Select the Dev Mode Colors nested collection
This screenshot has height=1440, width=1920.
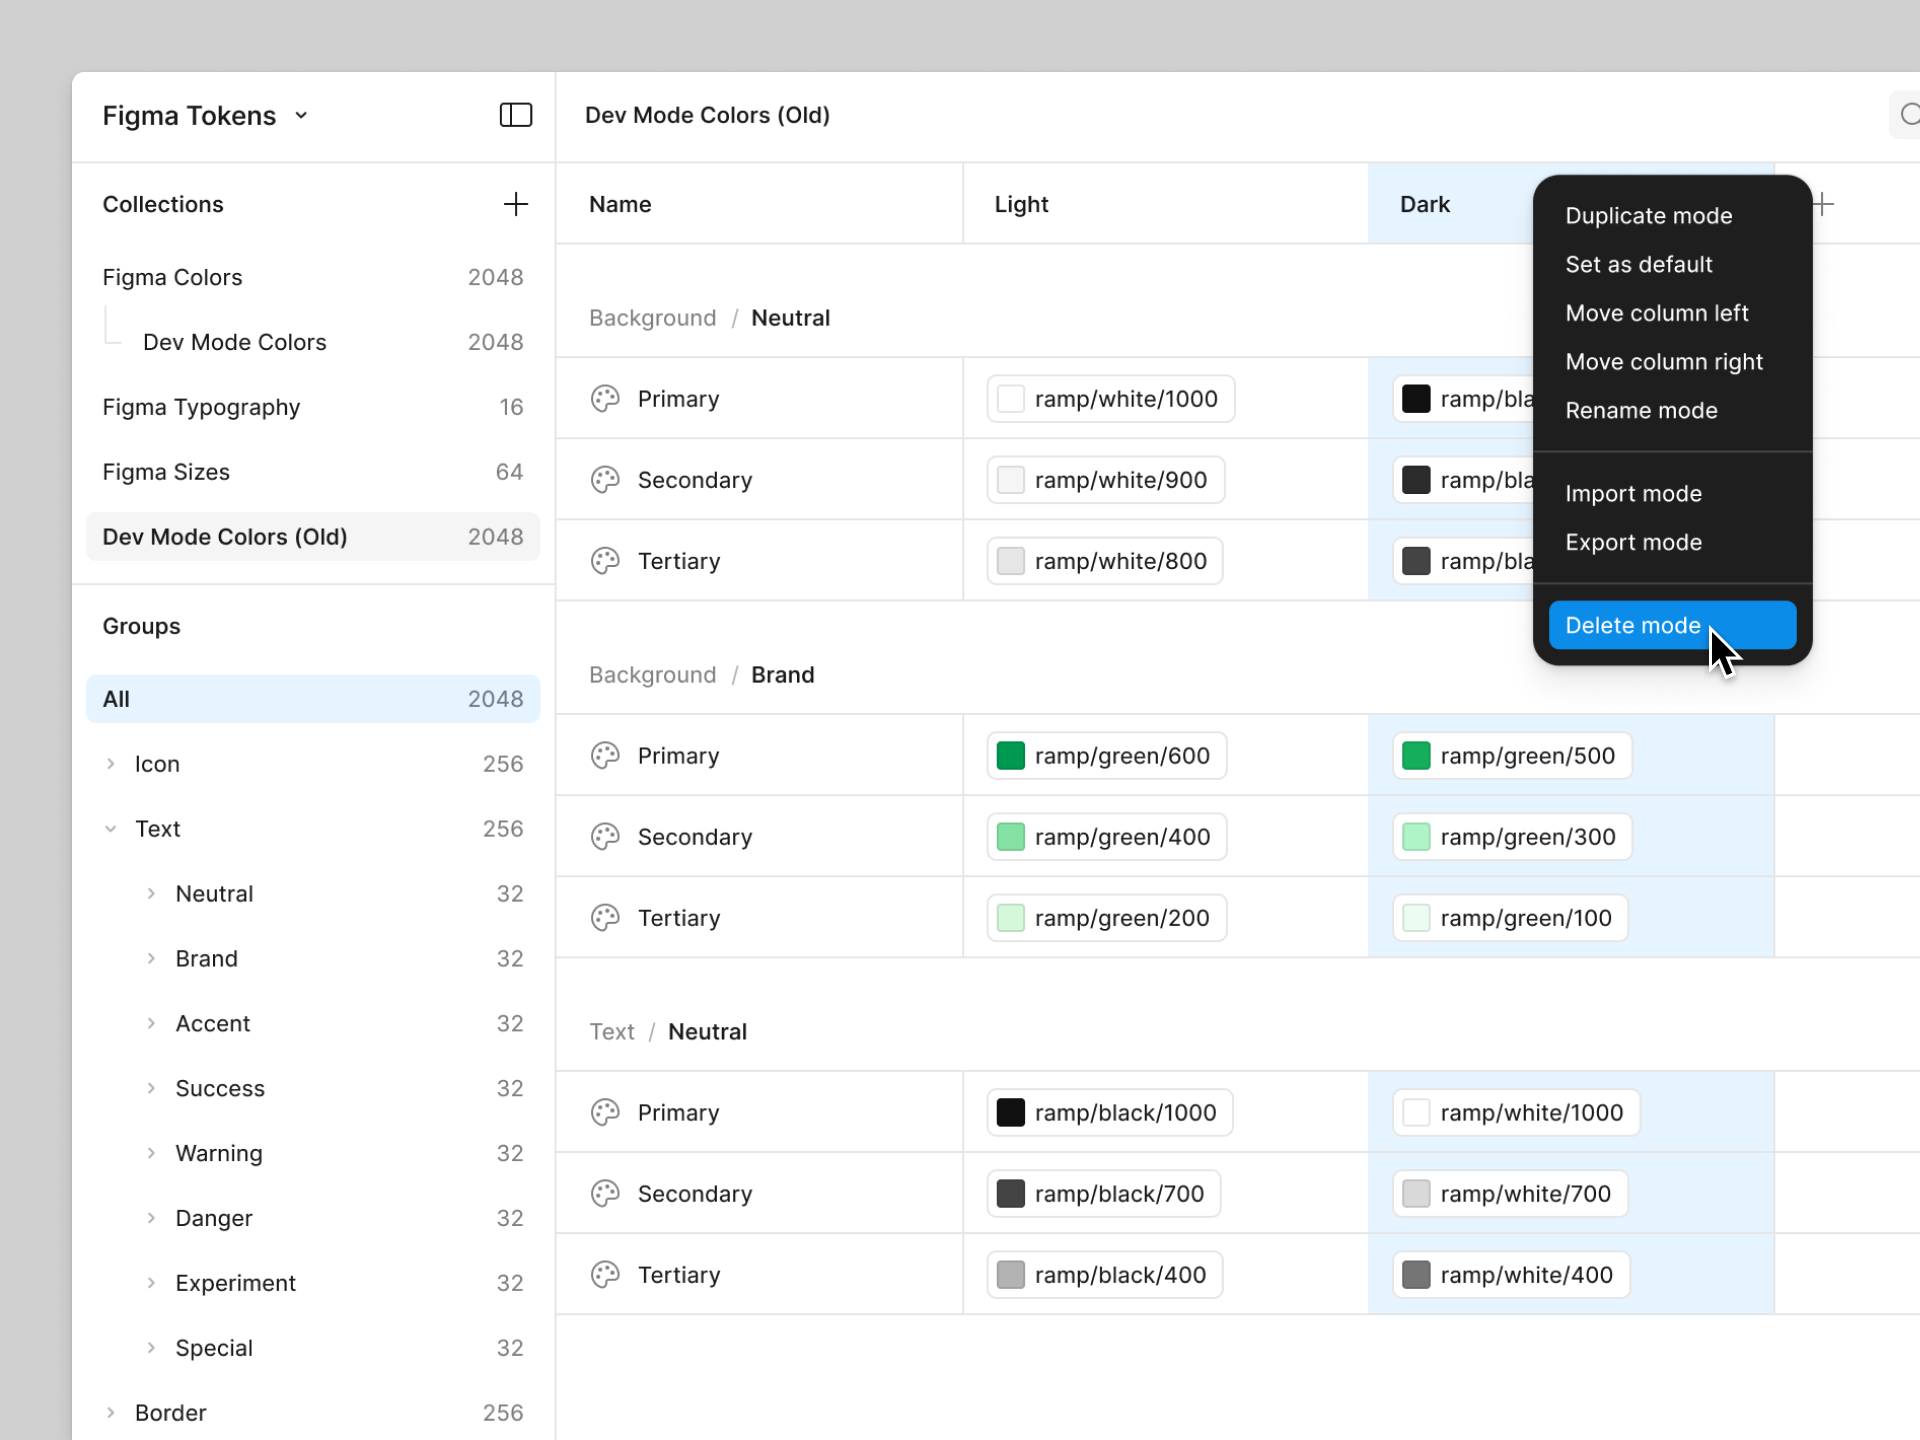click(x=235, y=342)
